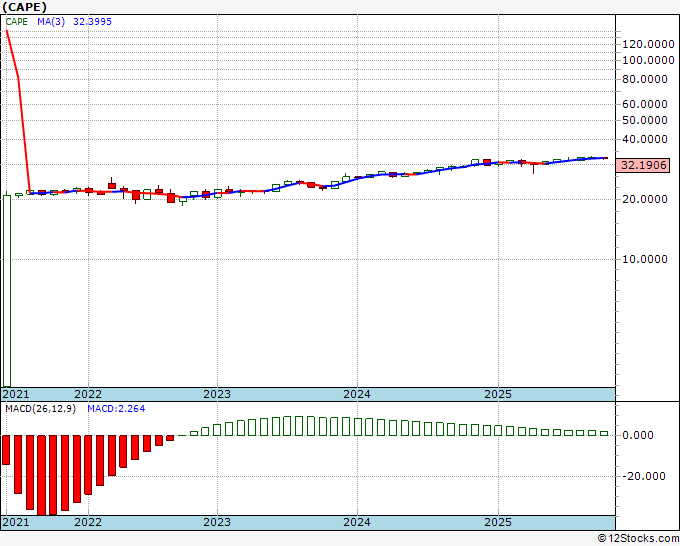The width and height of the screenshot is (680, 546).
Task: Click 2025 on the MACD panel time axis
Action: point(498,522)
